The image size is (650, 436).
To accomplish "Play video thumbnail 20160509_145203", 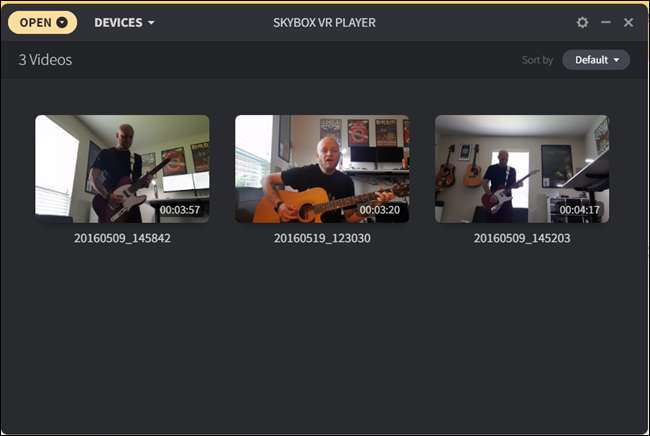I will 522,169.
